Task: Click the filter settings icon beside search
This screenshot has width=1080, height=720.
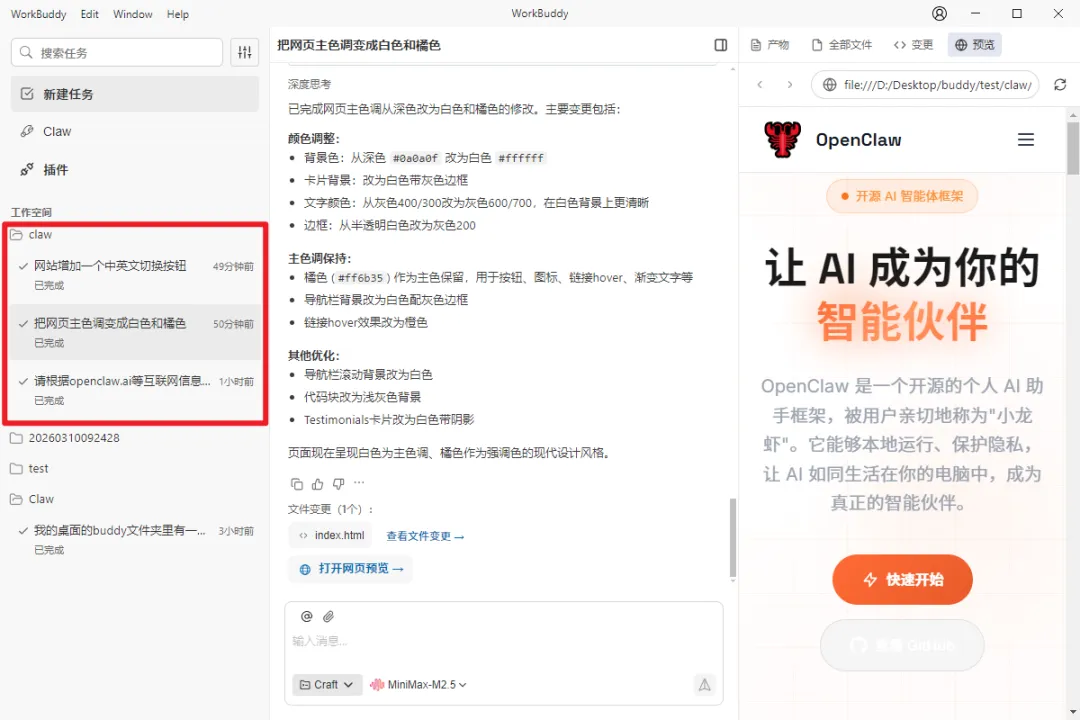Action: click(245, 53)
